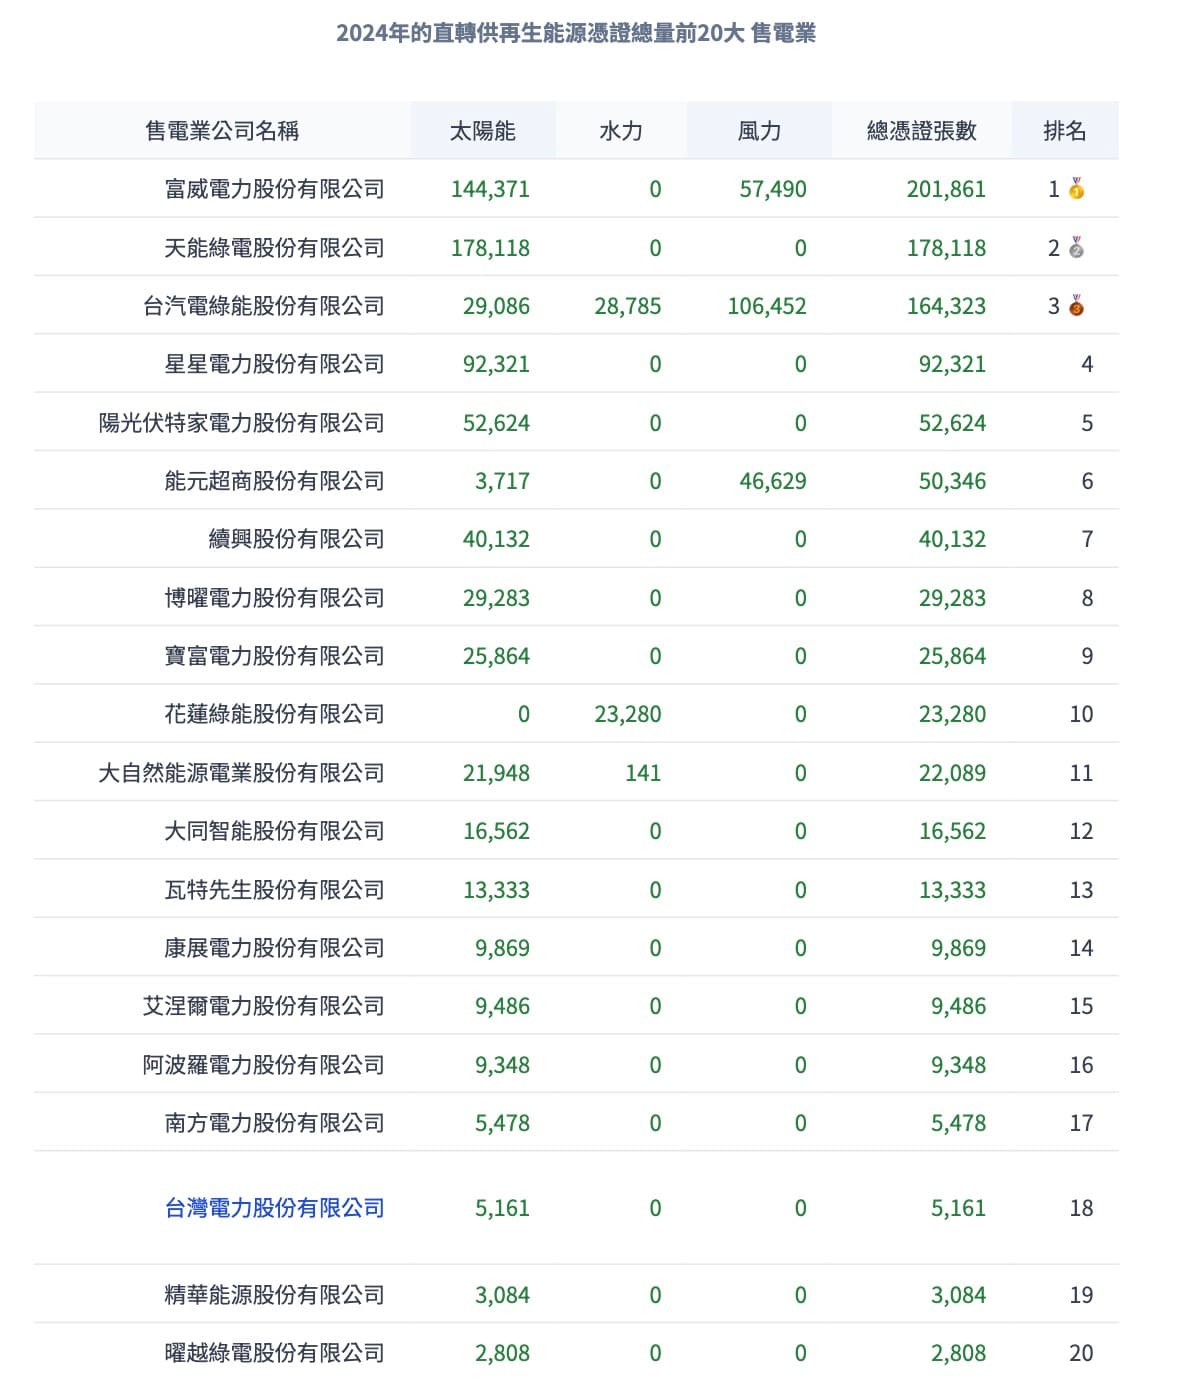Open the 台灣電力股份有限公司 link
Screen dimensions: 1178x1396
274,1208
